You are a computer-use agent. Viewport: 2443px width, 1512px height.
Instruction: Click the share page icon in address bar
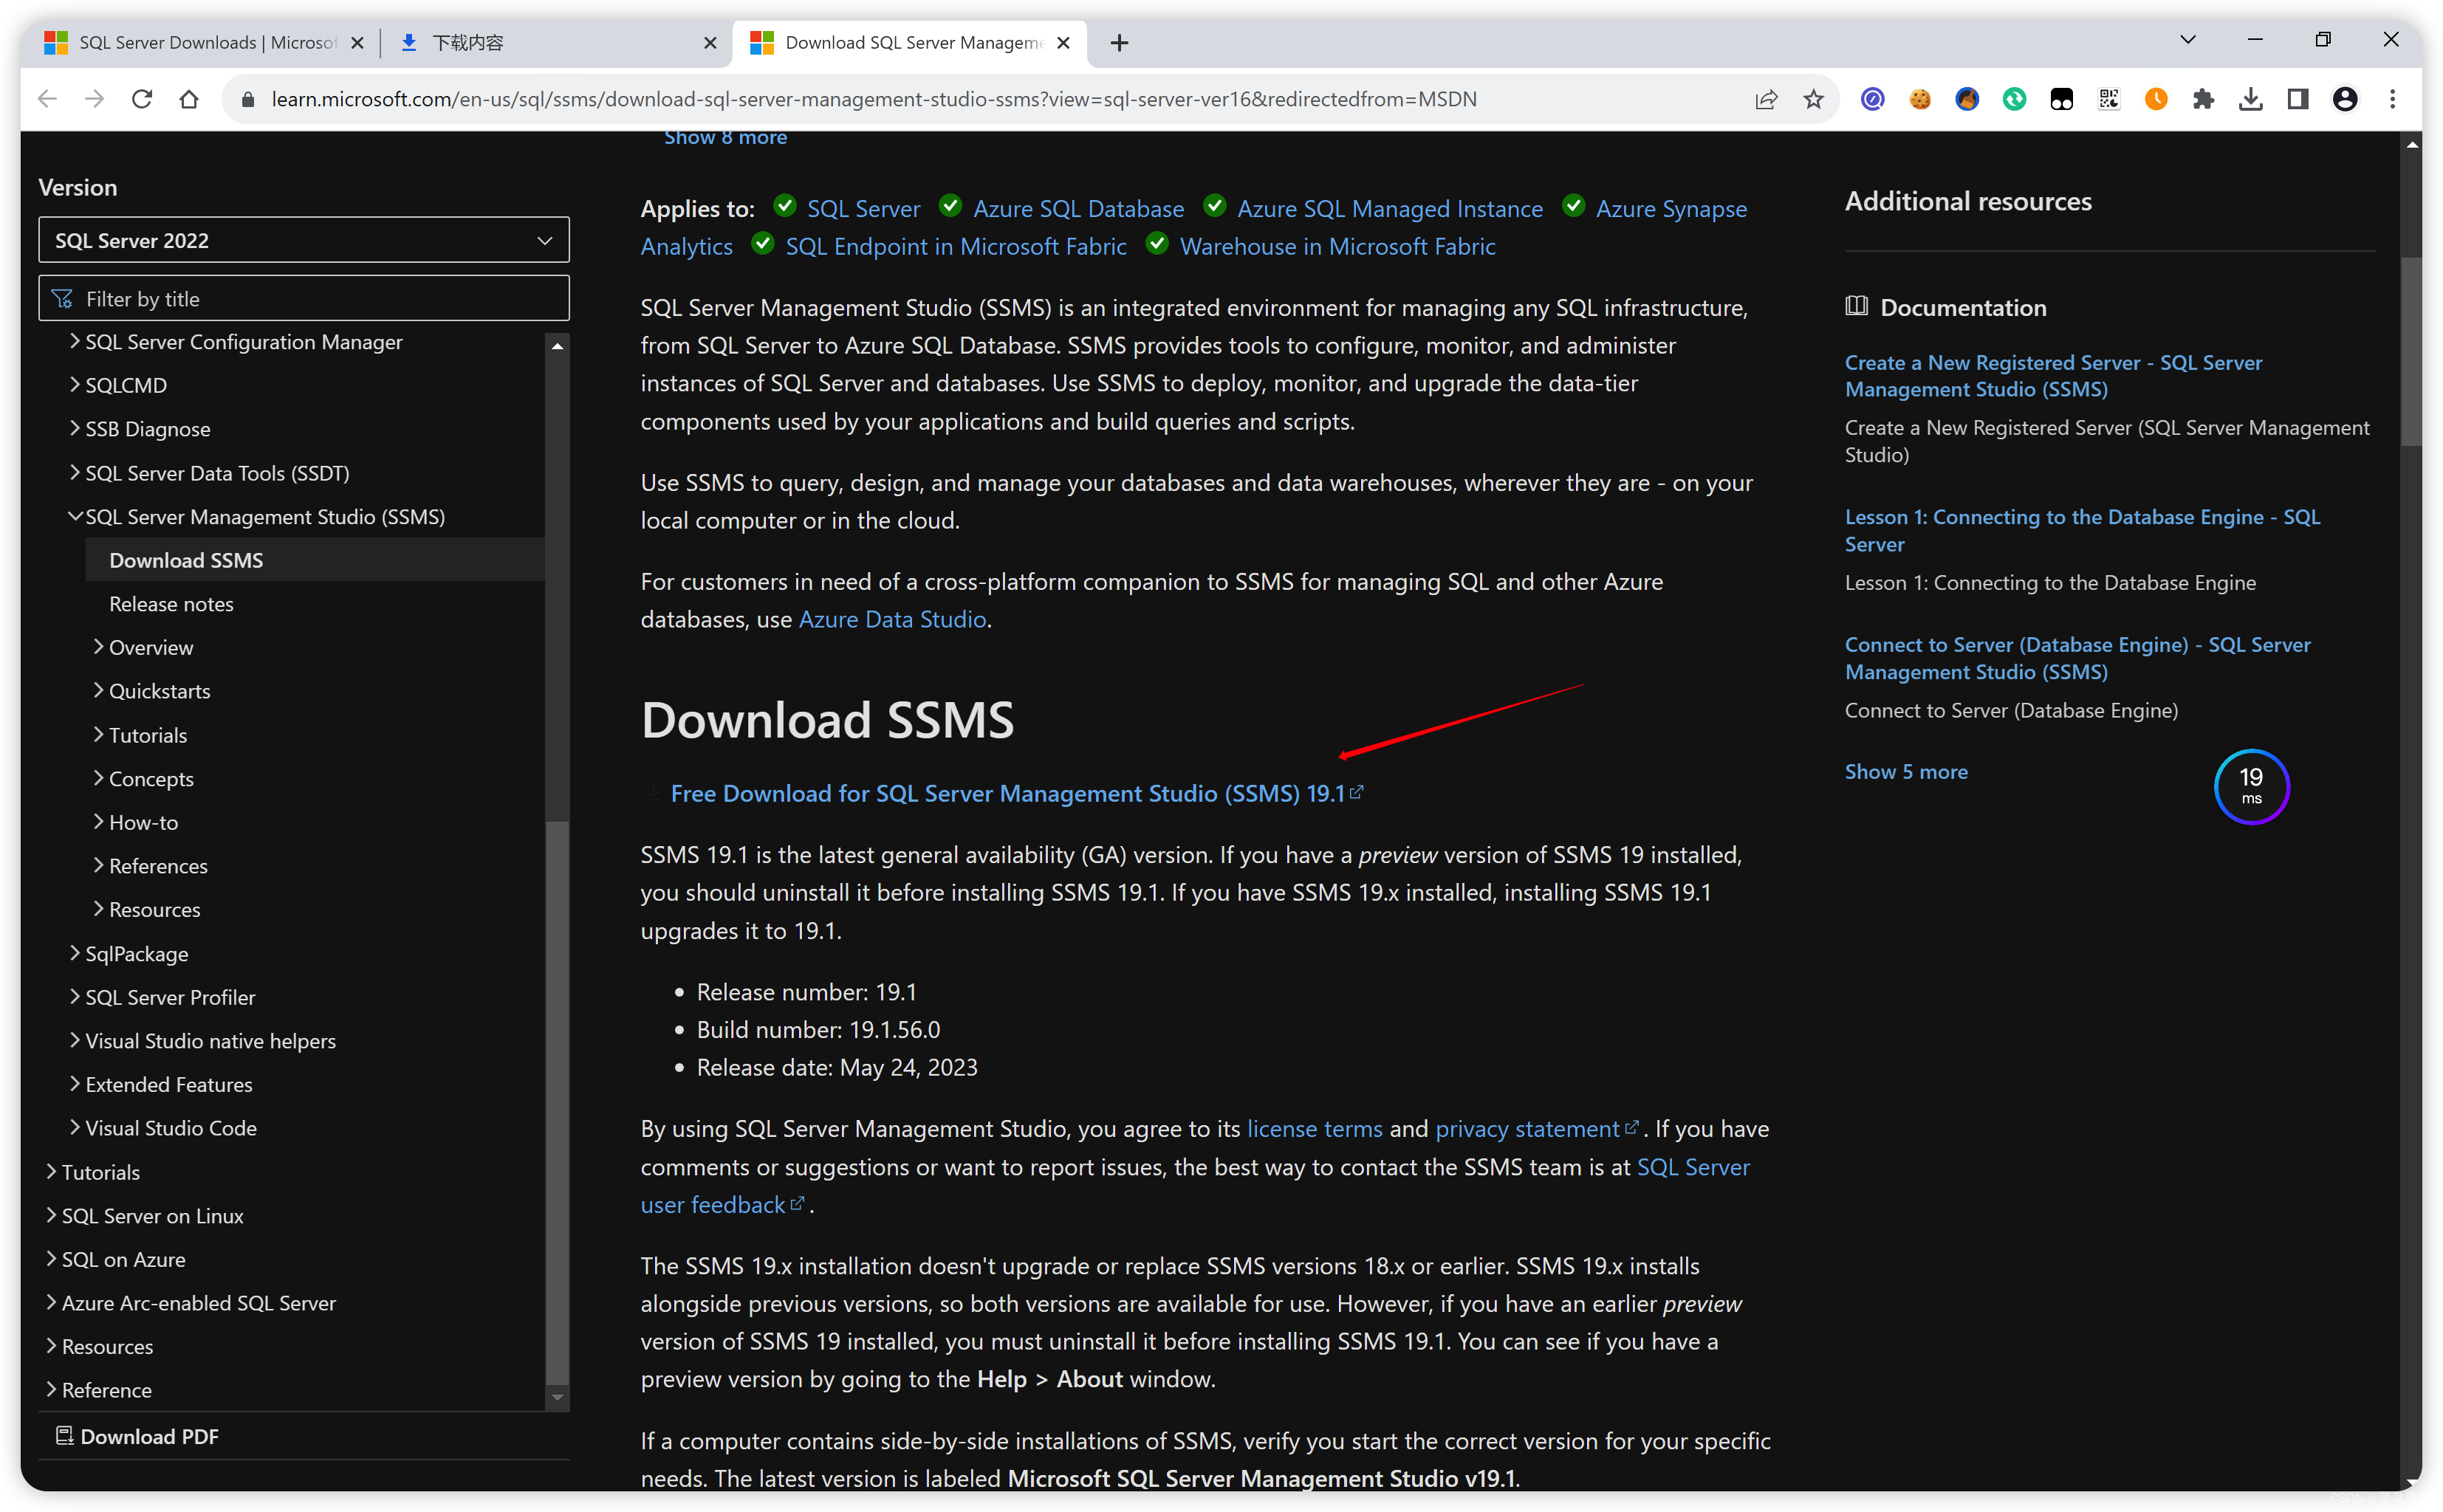(x=1766, y=99)
